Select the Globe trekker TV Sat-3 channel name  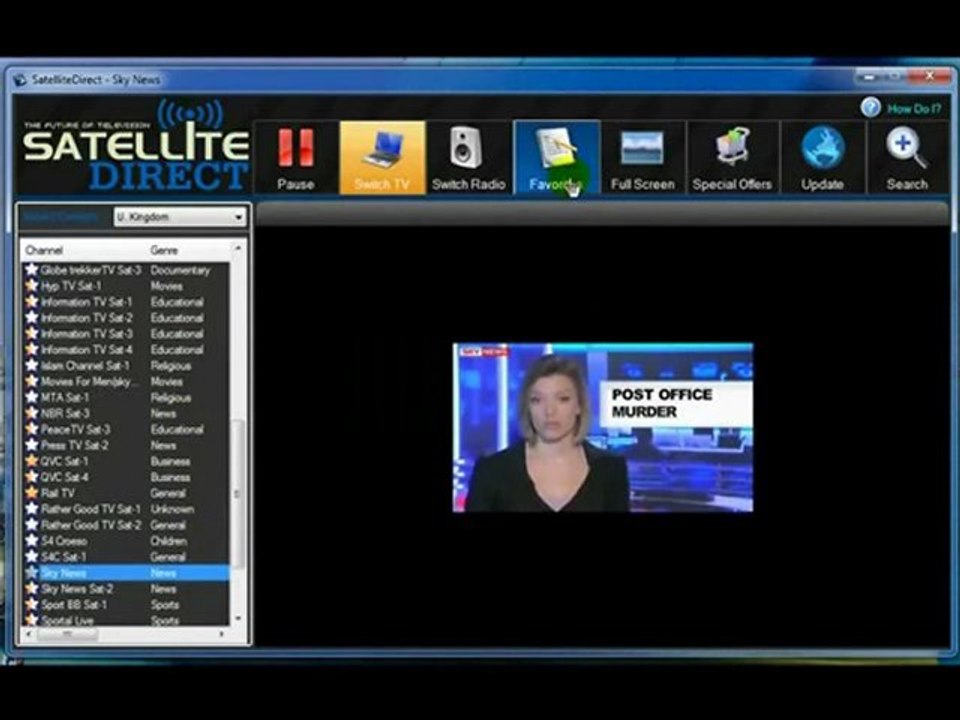[91, 270]
